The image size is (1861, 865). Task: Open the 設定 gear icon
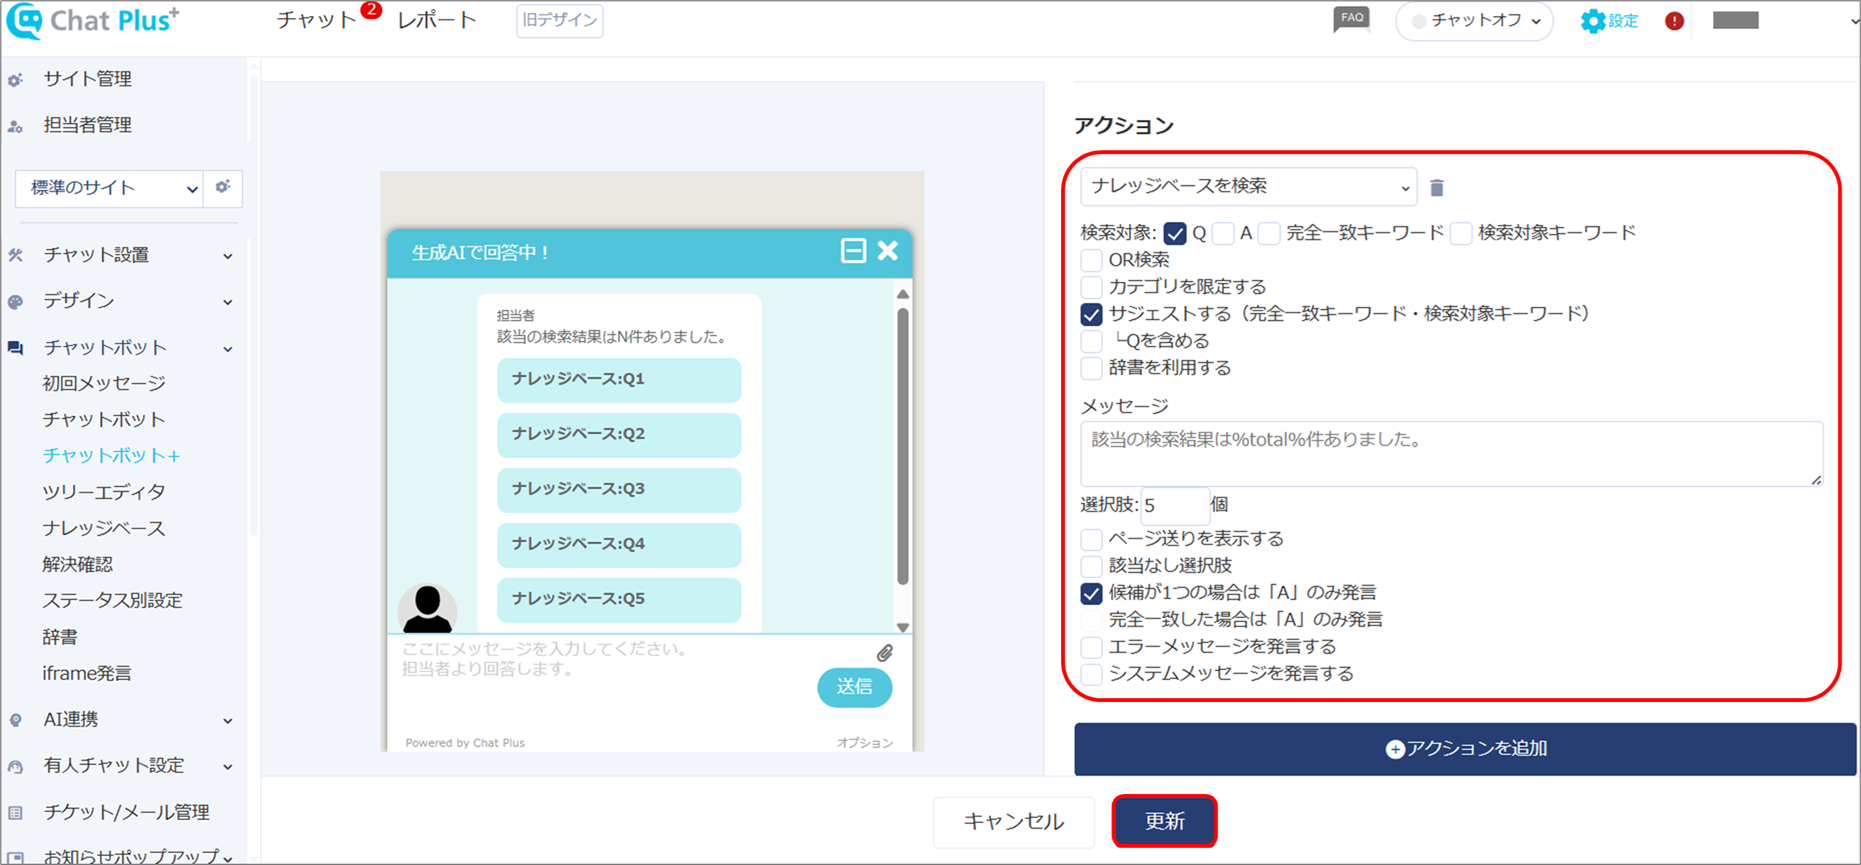pyautogui.click(x=1592, y=21)
